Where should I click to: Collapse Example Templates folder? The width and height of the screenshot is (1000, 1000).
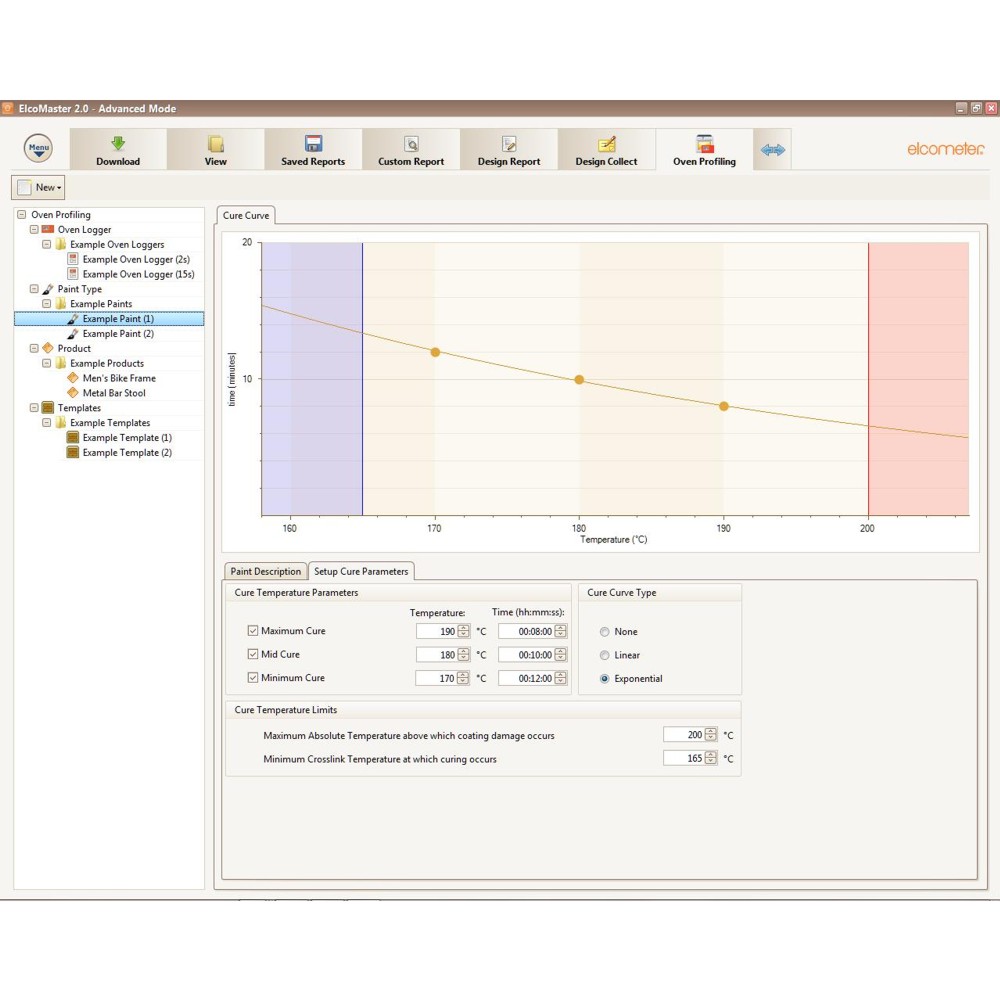[47, 422]
